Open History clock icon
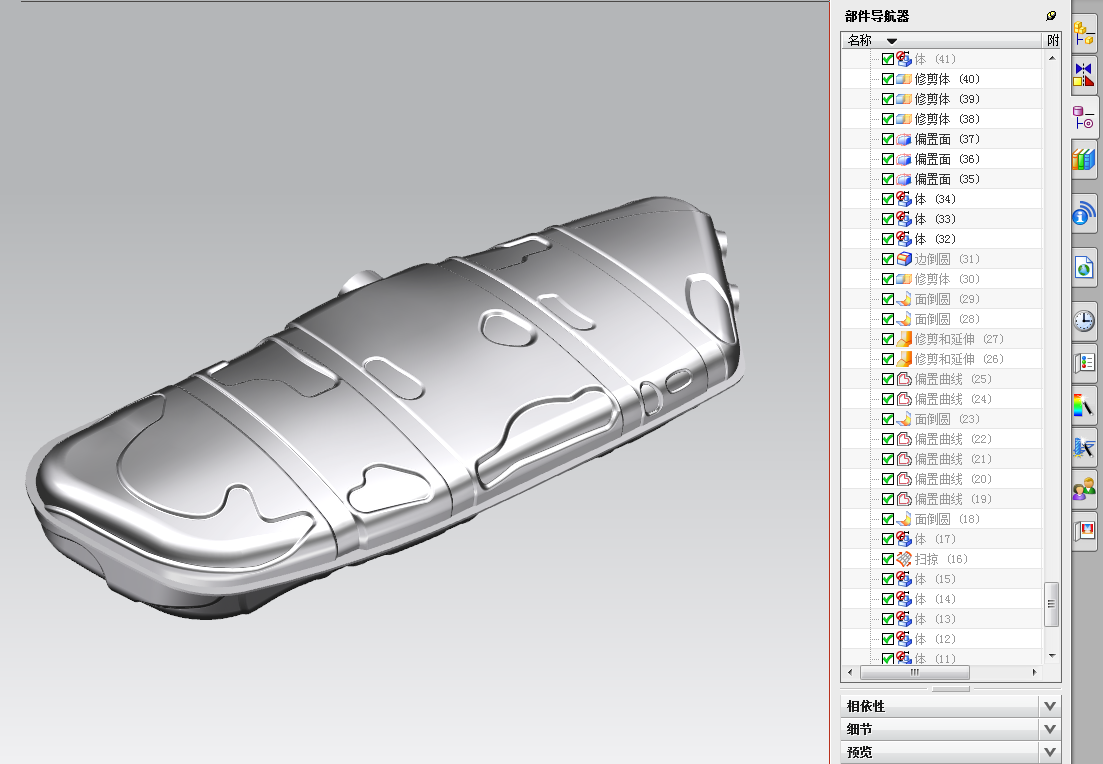Screen dimensions: 1103x764 tap(1084, 321)
